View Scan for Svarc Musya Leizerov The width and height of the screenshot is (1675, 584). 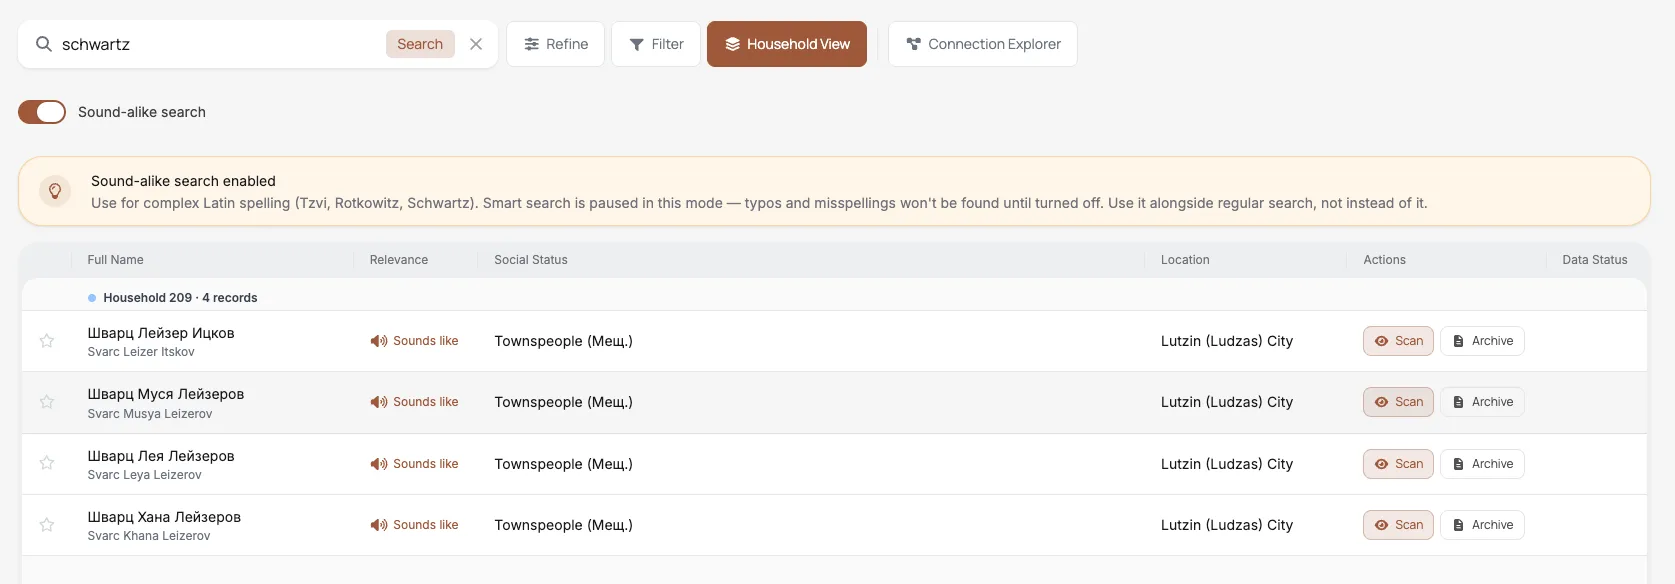coord(1399,402)
